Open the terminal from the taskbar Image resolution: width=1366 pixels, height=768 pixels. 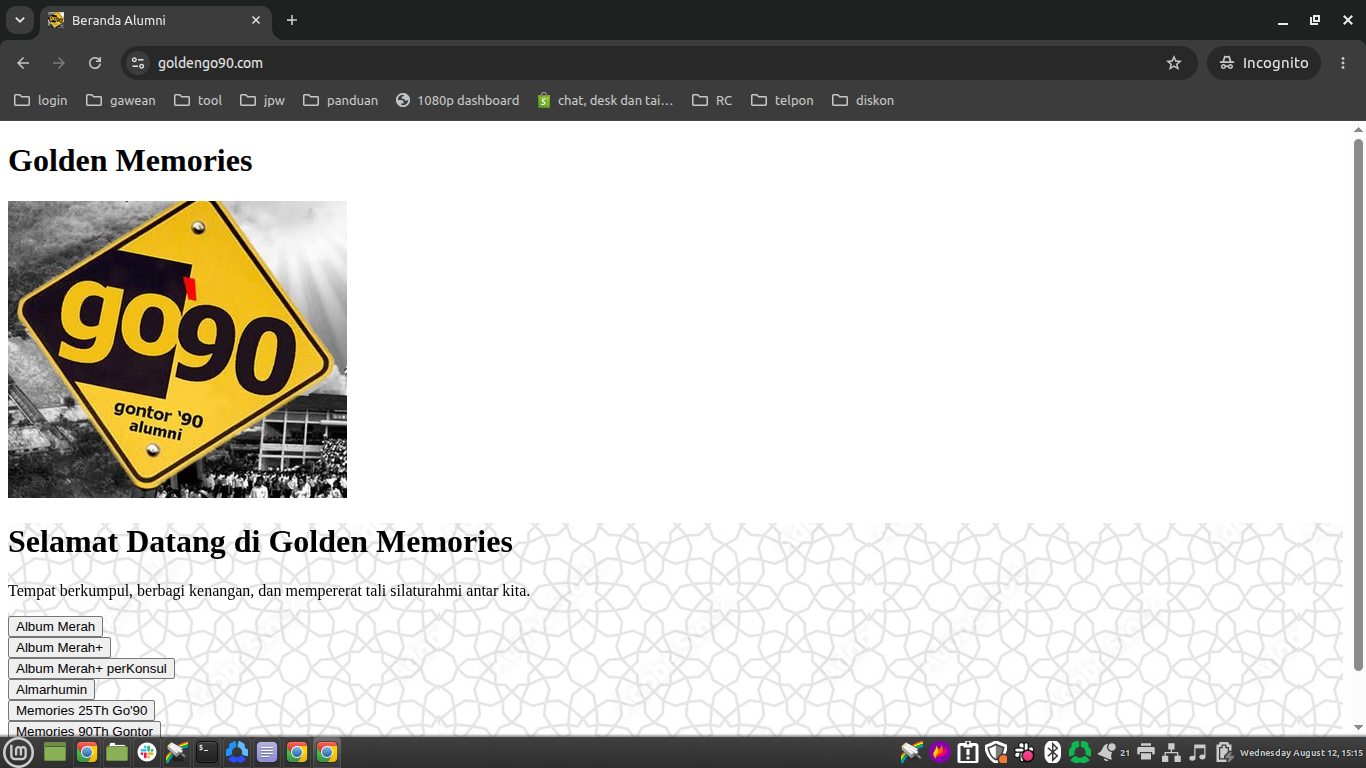207,752
